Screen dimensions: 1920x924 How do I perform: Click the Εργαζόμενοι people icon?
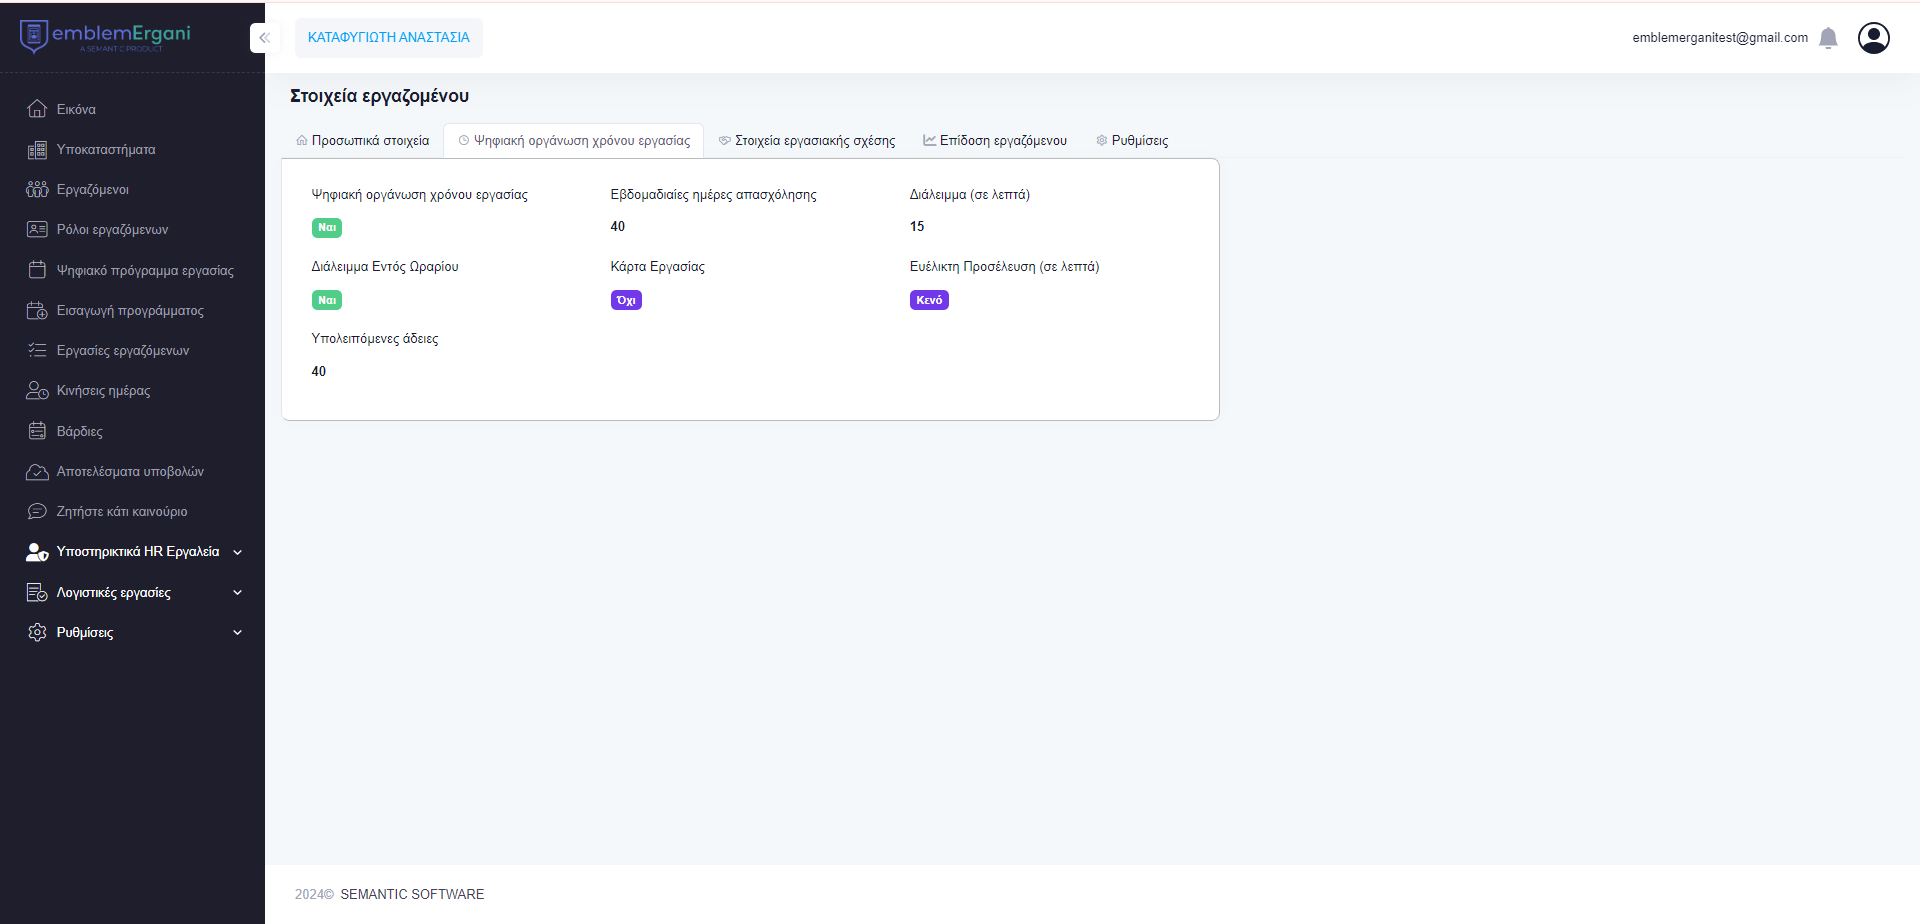tap(37, 190)
